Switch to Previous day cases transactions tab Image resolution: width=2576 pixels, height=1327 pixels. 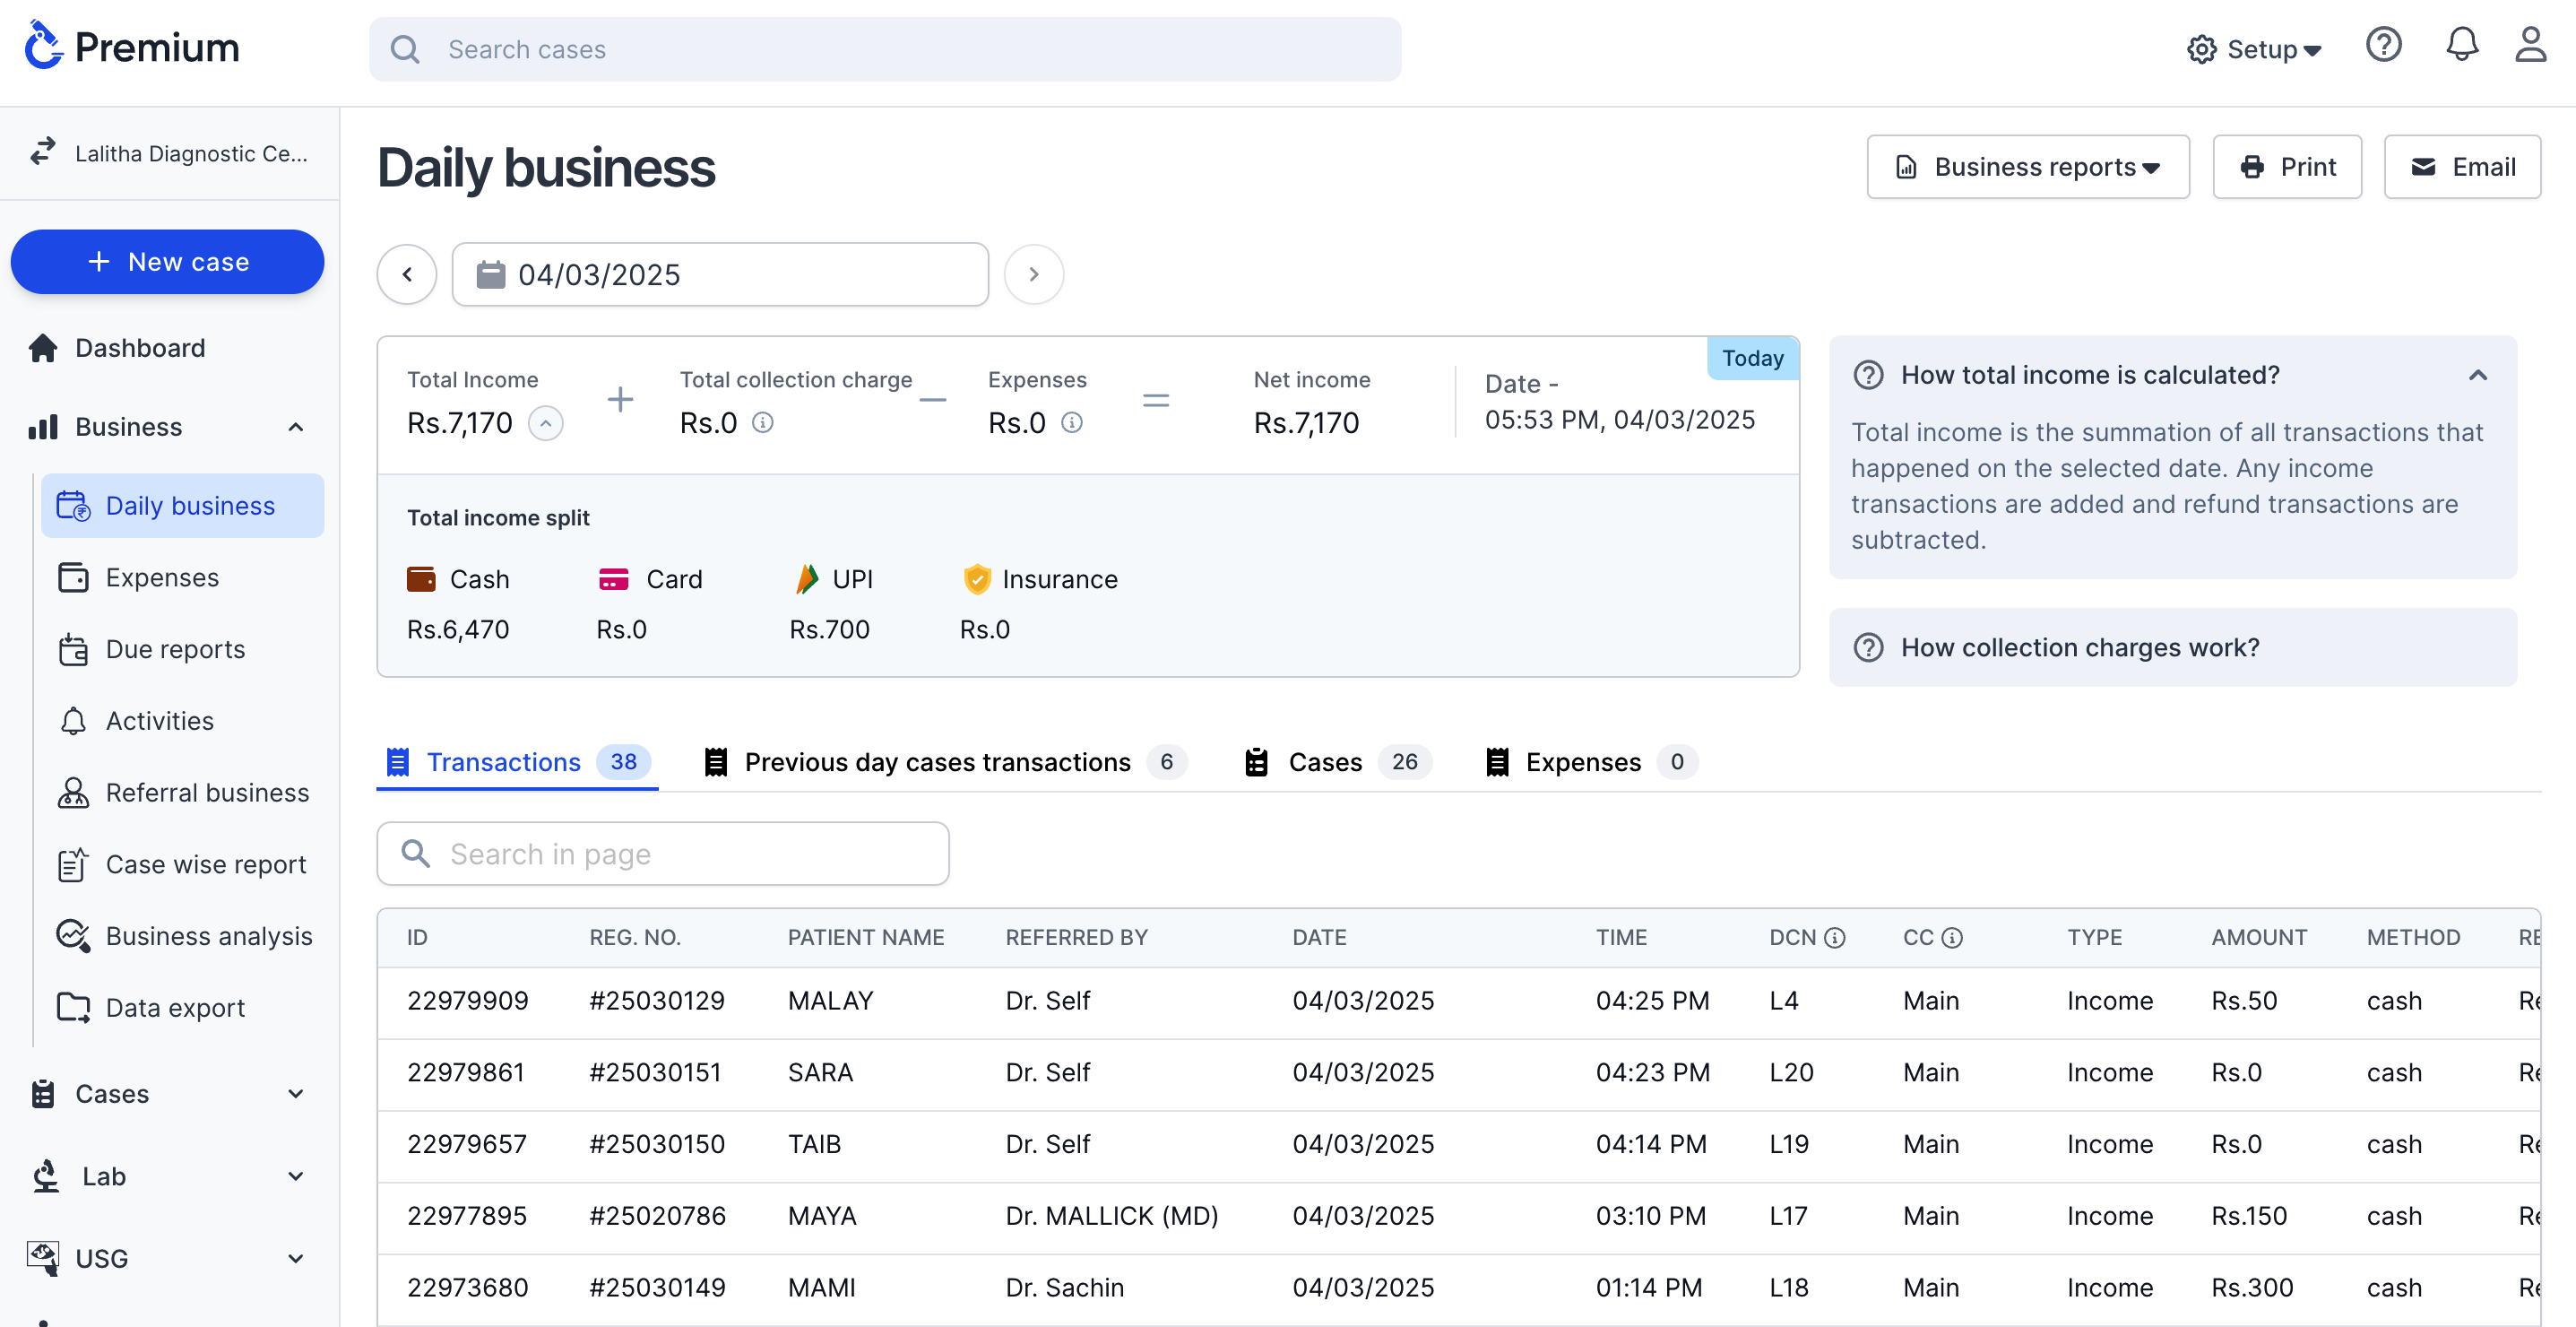coord(937,762)
